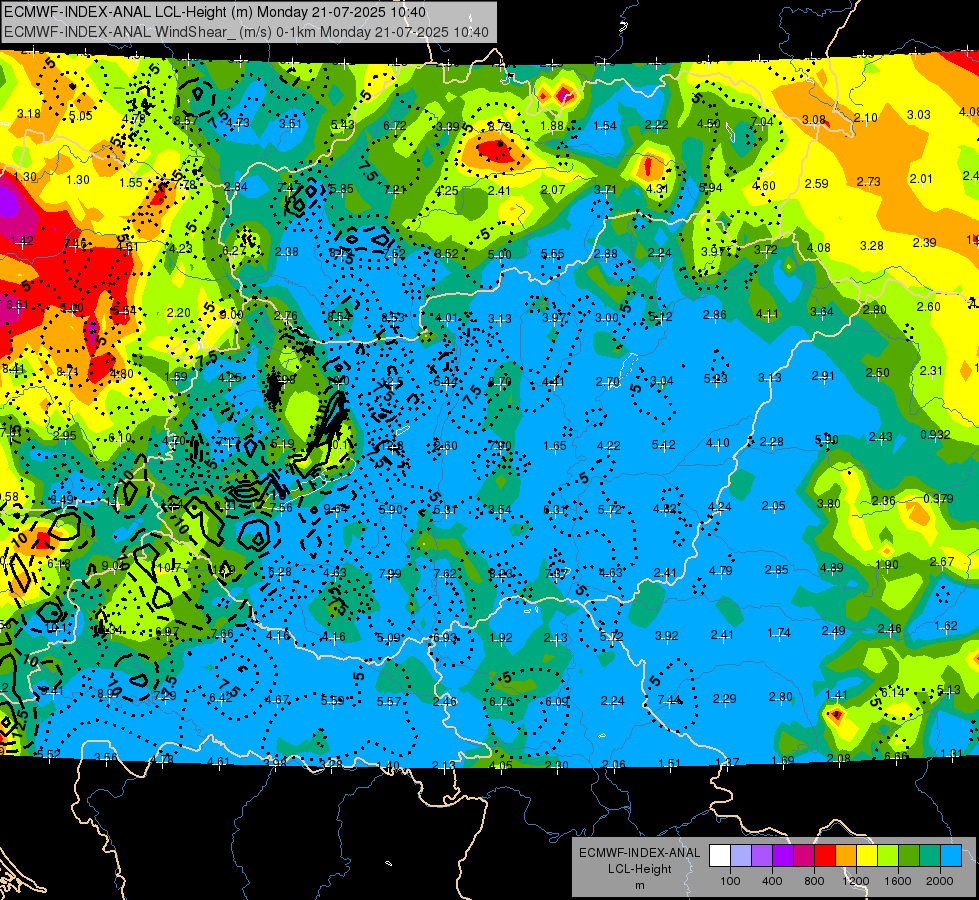Click the wind shear value 1.37
Viewport: 979px width, 900px height.
[727, 762]
